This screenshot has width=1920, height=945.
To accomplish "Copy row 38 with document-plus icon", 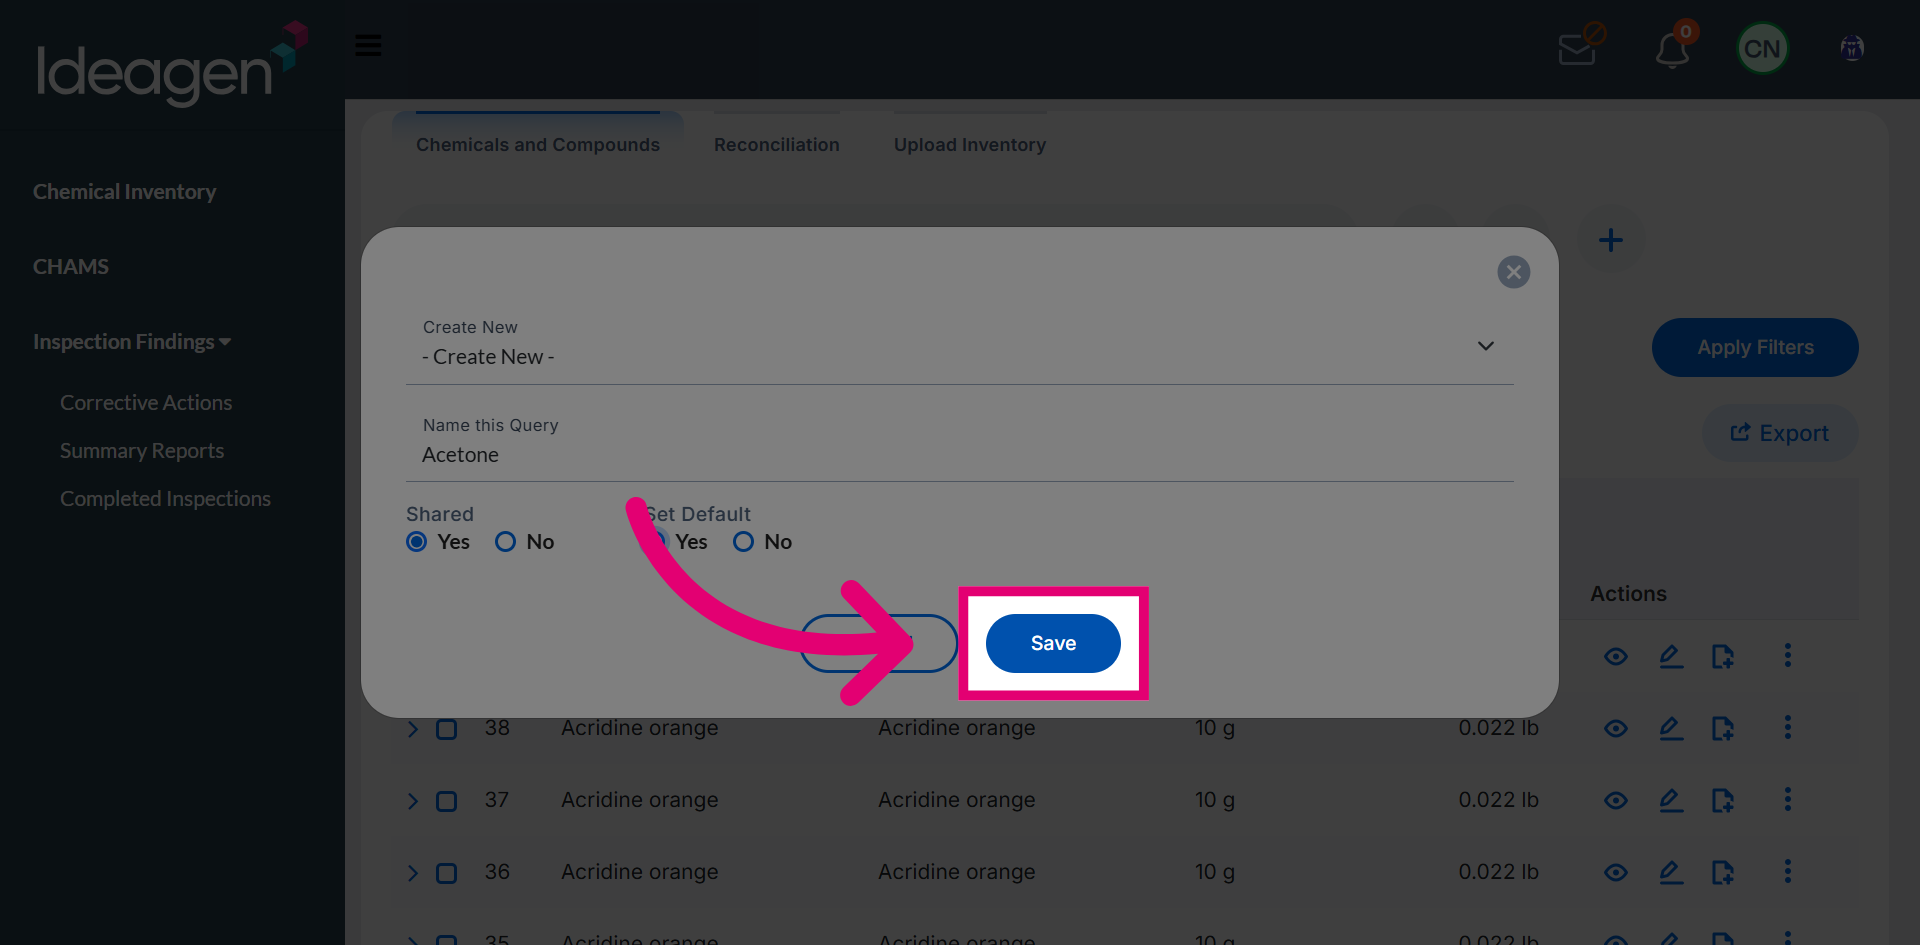I will pos(1722,729).
